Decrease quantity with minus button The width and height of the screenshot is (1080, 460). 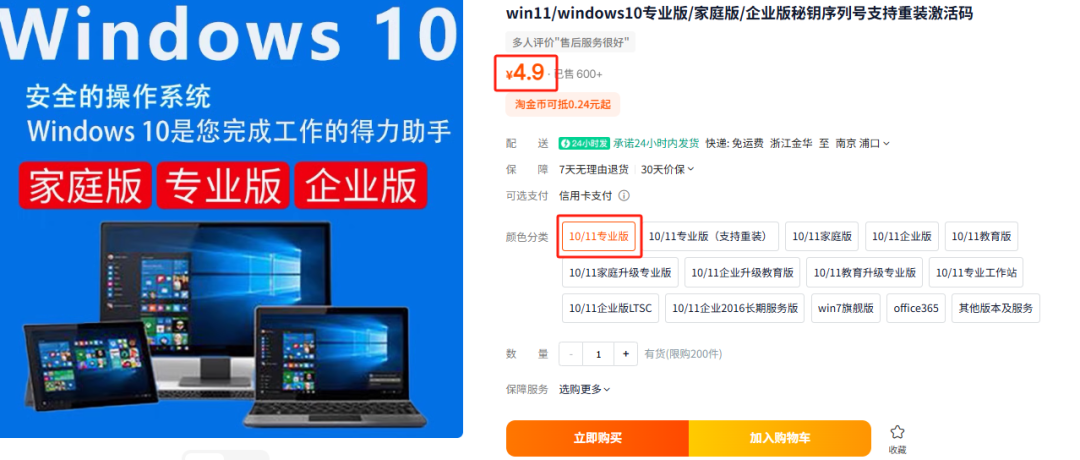(571, 354)
